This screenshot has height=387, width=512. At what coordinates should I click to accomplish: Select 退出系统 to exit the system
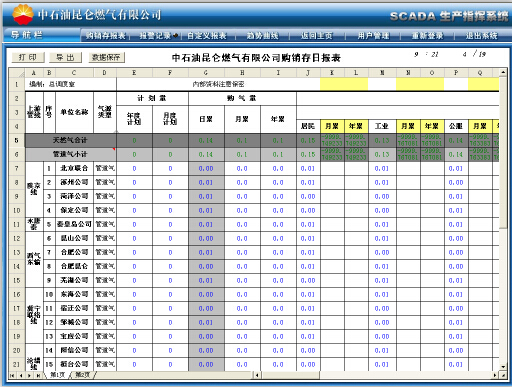(x=482, y=35)
